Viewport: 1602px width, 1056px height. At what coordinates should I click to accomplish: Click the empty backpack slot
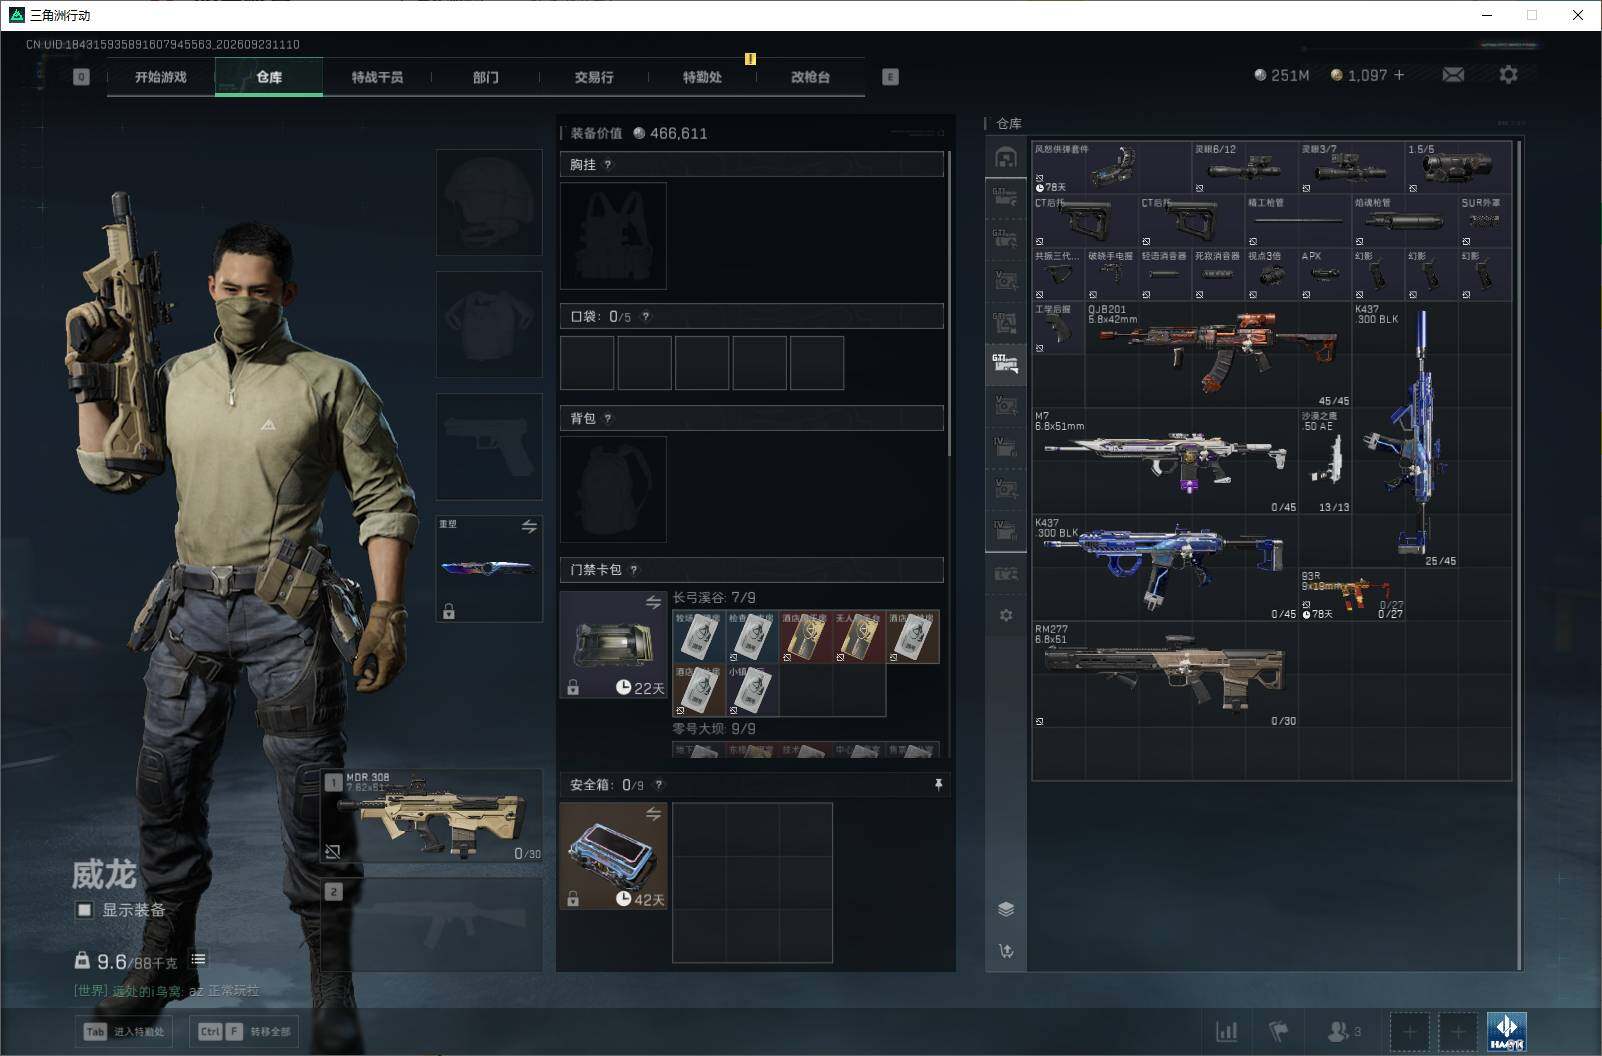coord(613,489)
